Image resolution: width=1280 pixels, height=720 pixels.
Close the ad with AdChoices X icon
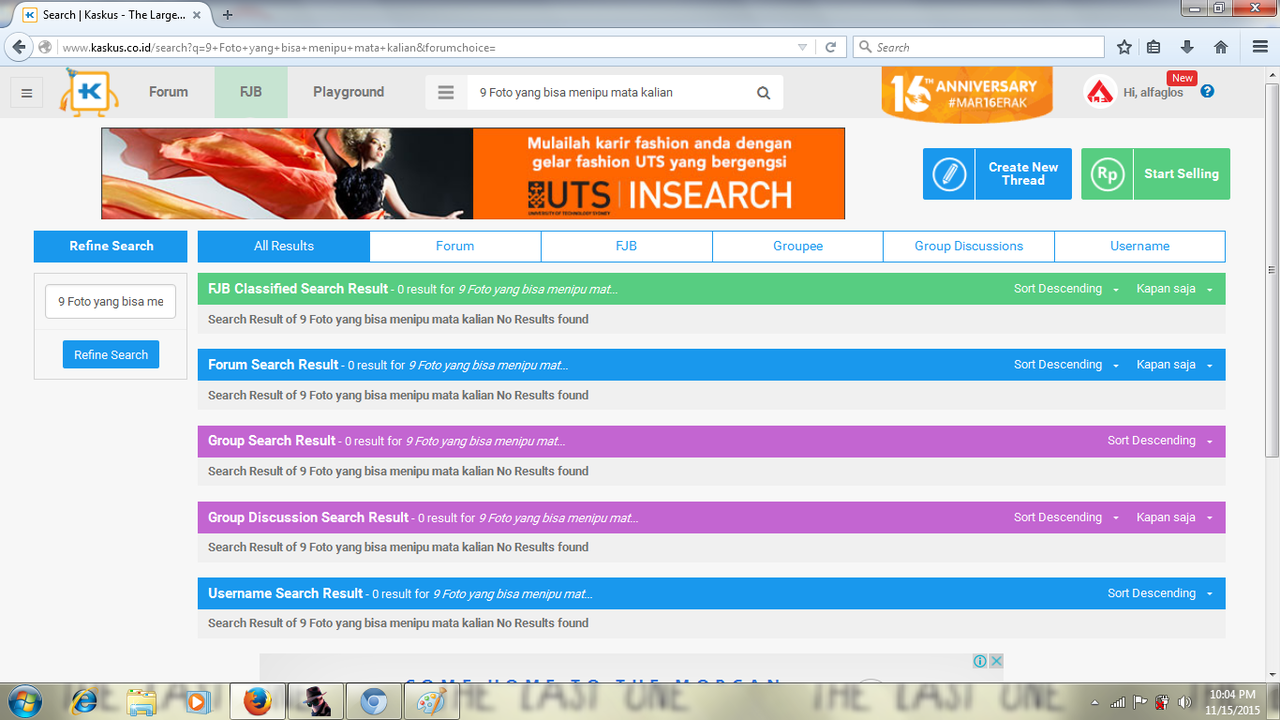pyautogui.click(x=996, y=661)
